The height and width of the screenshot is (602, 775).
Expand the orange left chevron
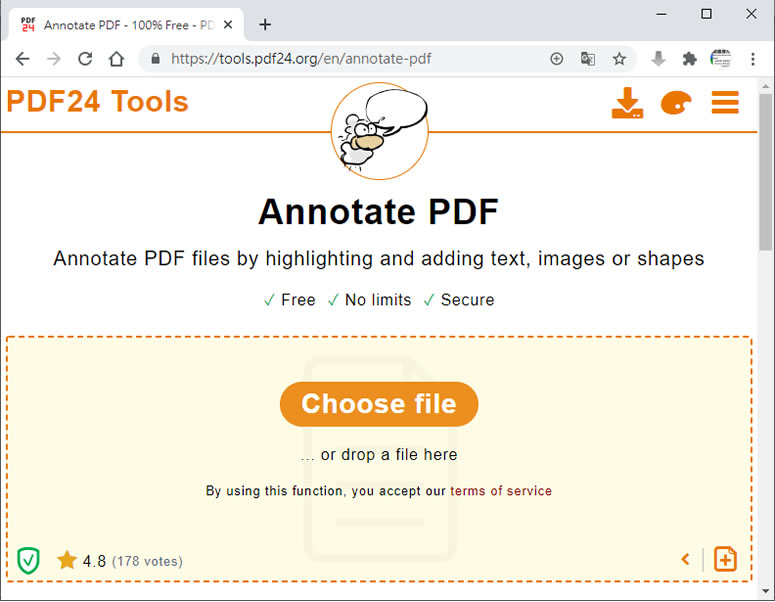(x=685, y=559)
